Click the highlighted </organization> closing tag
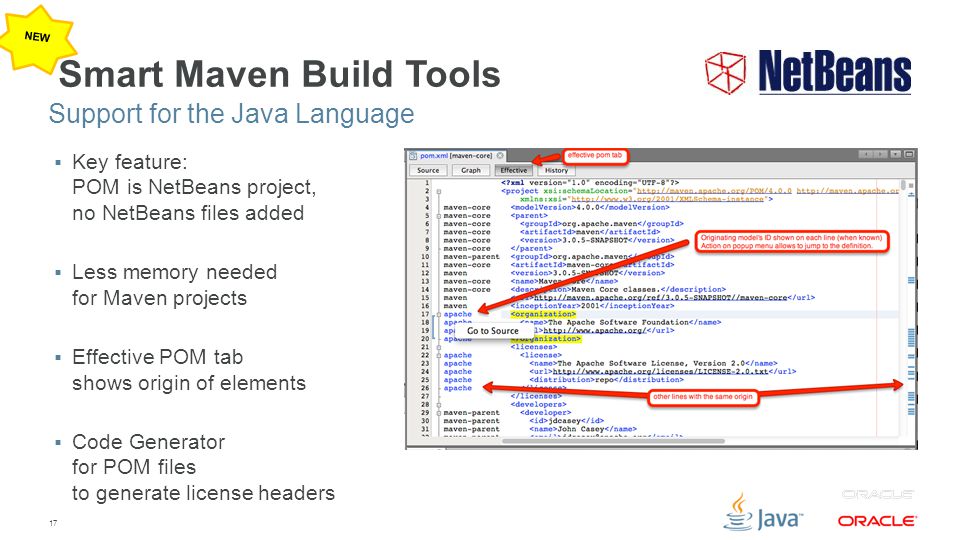 tap(546, 339)
